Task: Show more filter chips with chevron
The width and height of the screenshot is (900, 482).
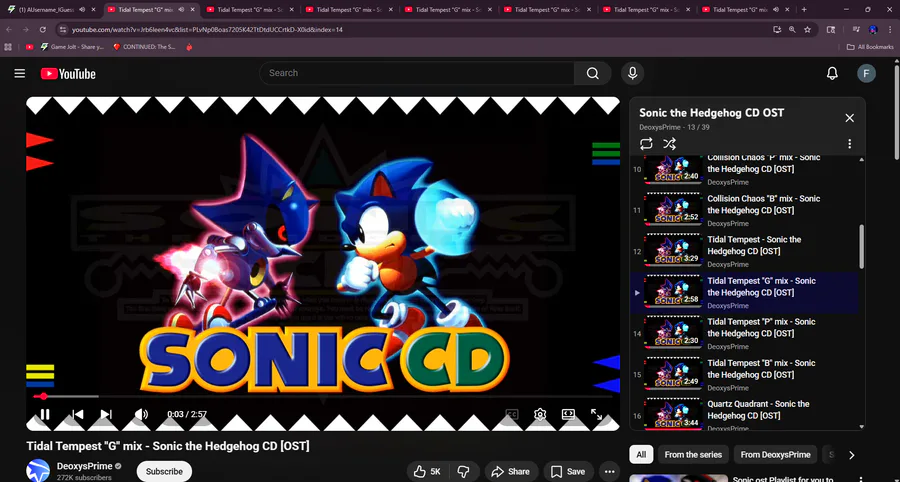Action: [851, 455]
